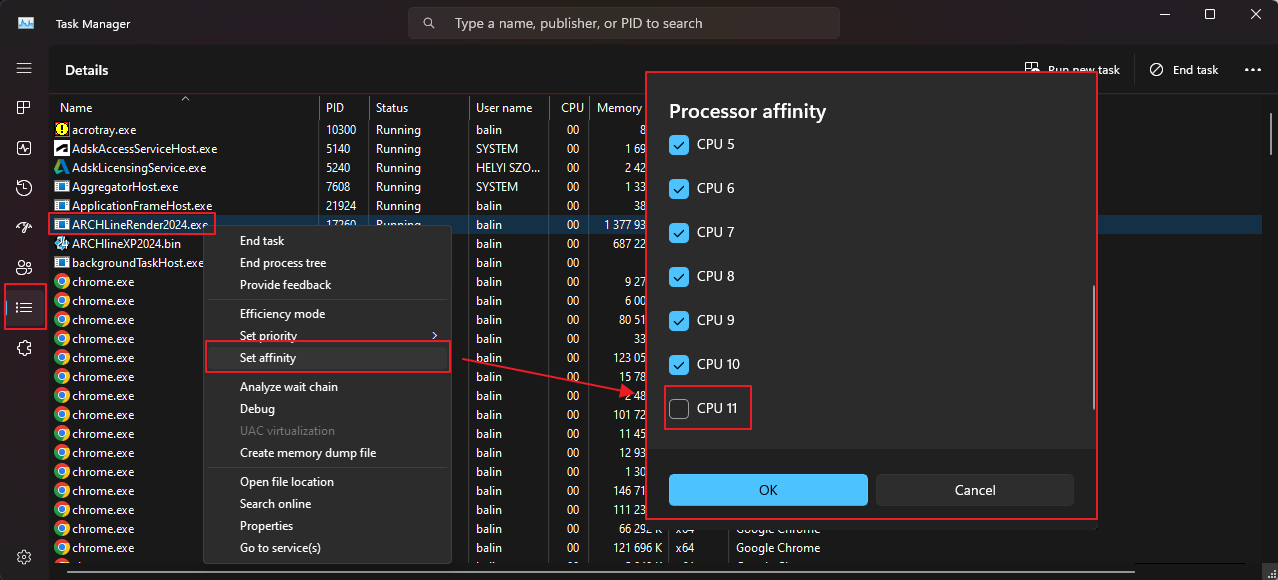The height and width of the screenshot is (580, 1278).
Task: Open the Performance page icon
Action: tap(24, 148)
